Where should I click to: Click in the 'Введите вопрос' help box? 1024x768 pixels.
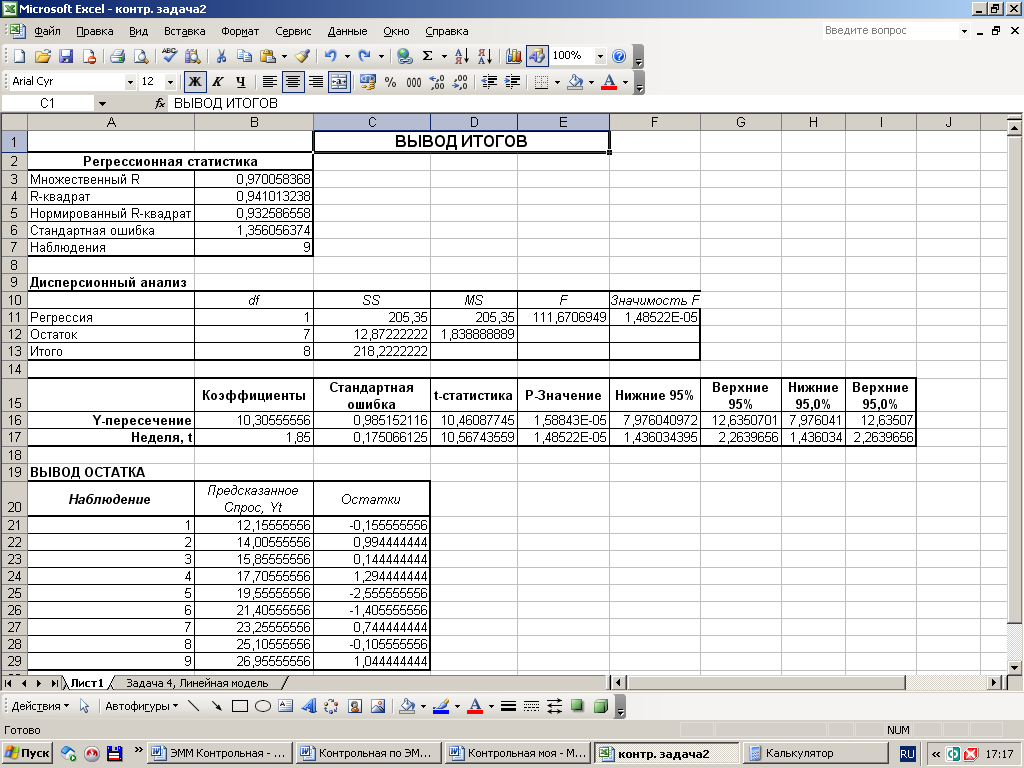888,31
